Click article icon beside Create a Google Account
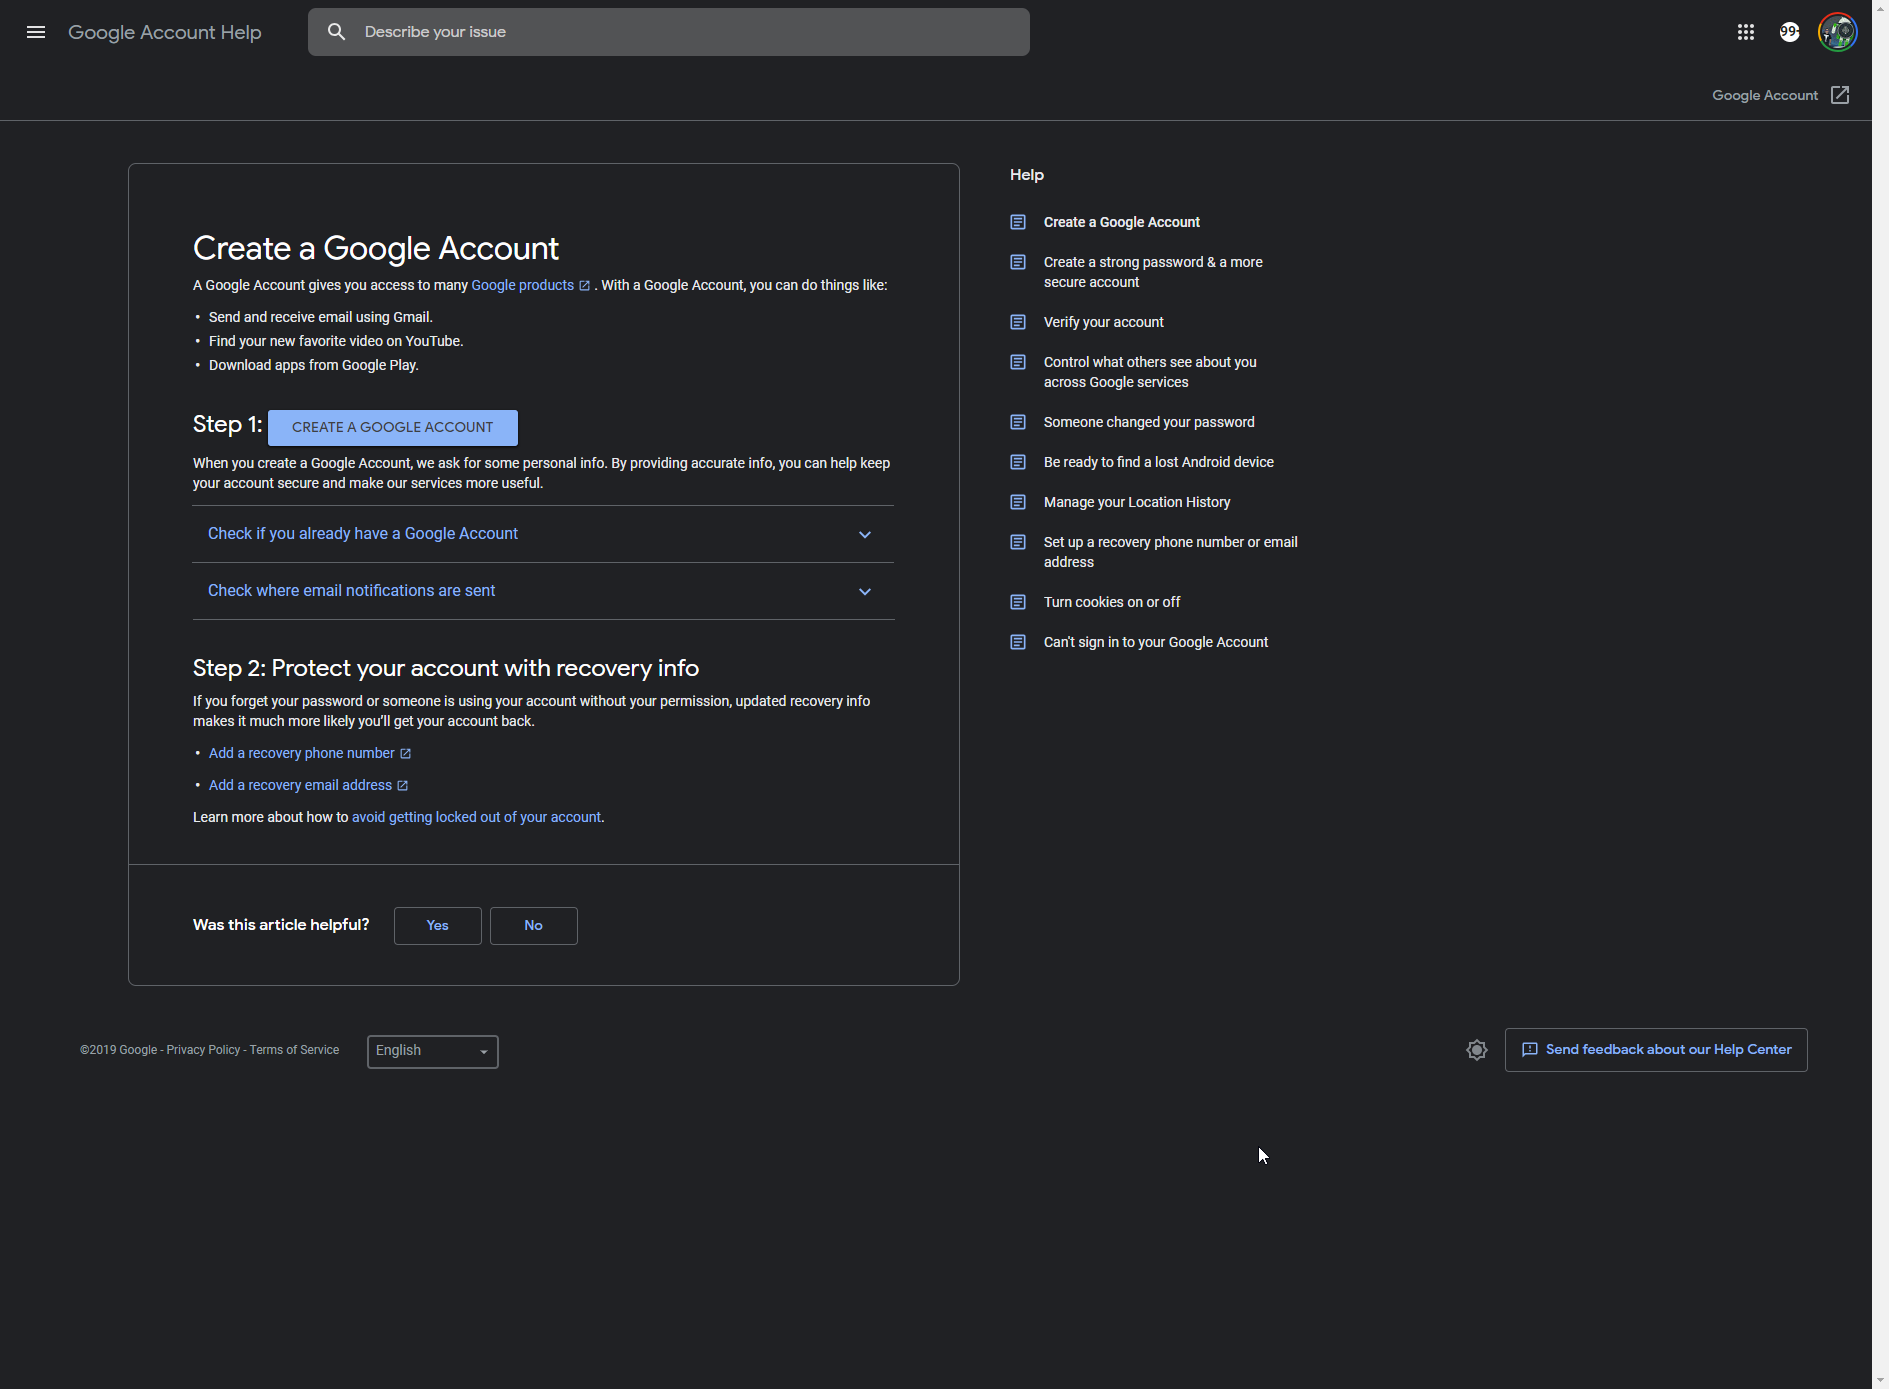The width and height of the screenshot is (1889, 1389). point(1018,222)
